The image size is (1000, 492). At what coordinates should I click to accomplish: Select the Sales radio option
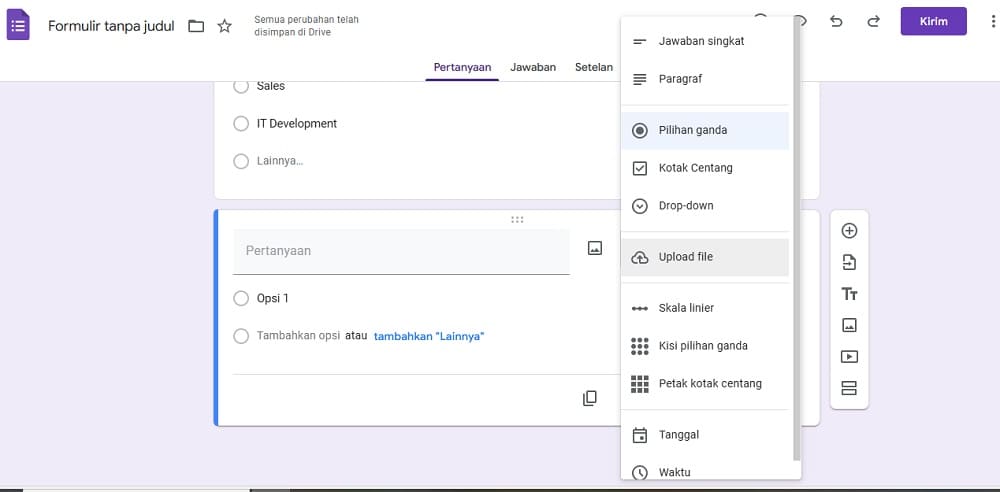(241, 86)
